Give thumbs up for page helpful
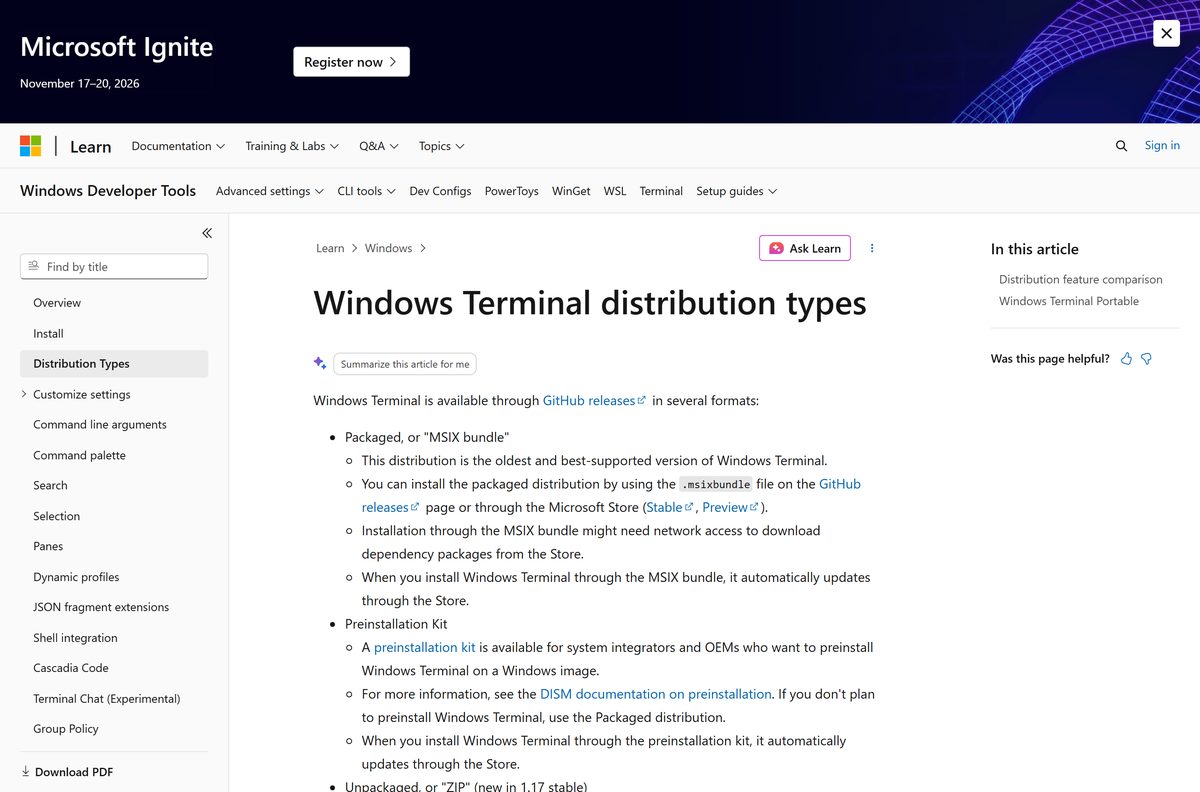The height and width of the screenshot is (792, 1200). point(1127,359)
